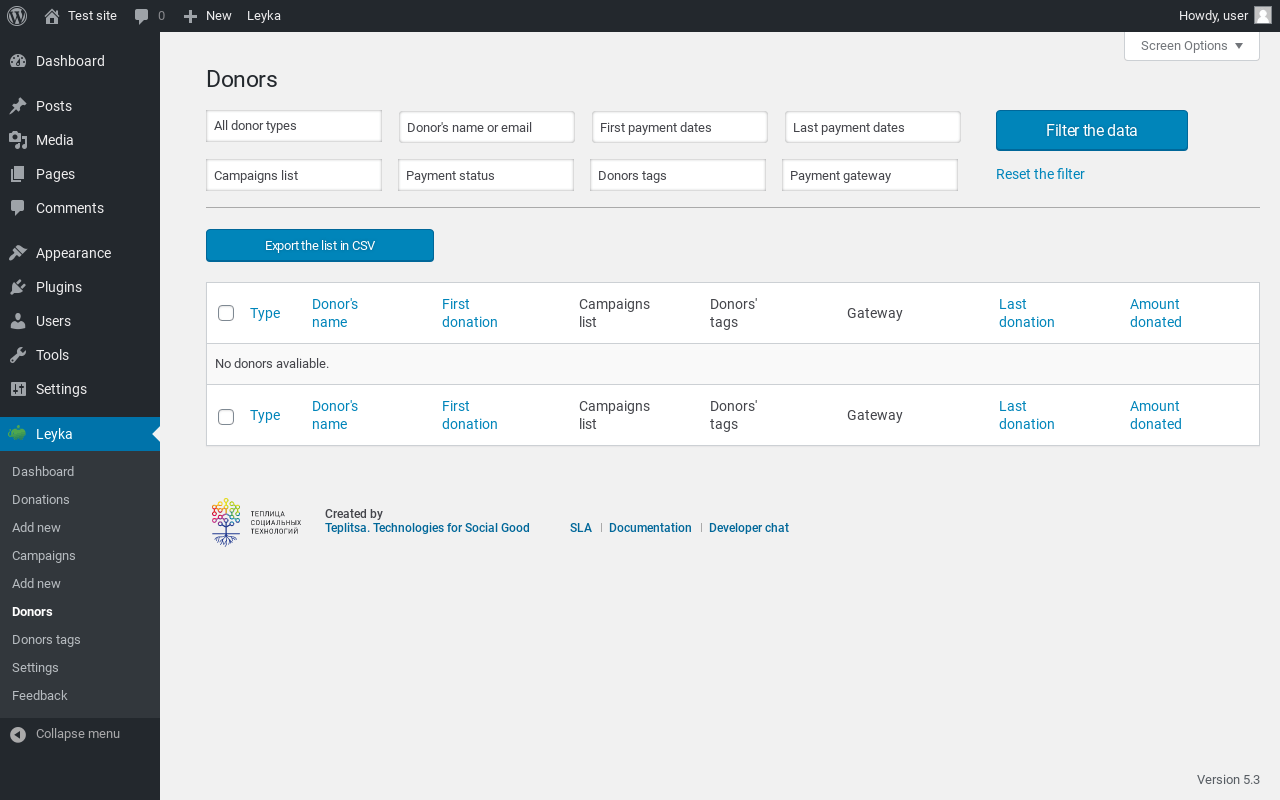Click the Test site home icon
The height and width of the screenshot is (800, 1280).
point(52,16)
